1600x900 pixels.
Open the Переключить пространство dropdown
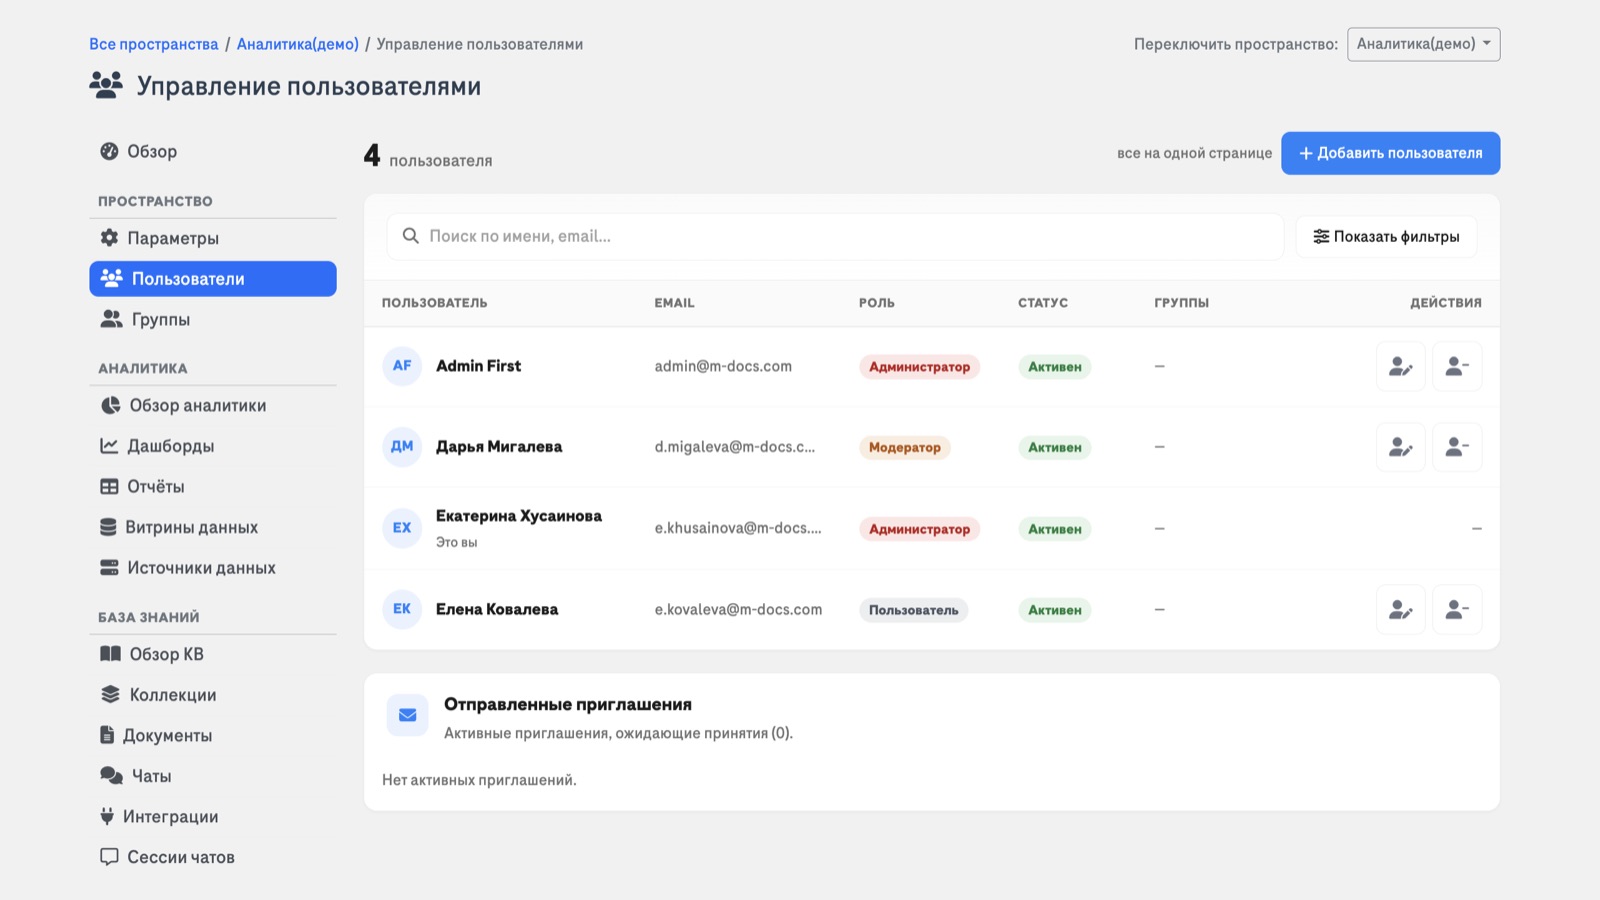click(x=1423, y=44)
